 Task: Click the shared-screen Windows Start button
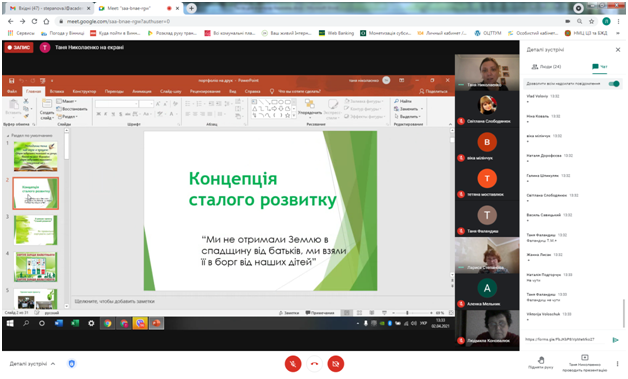[10, 323]
